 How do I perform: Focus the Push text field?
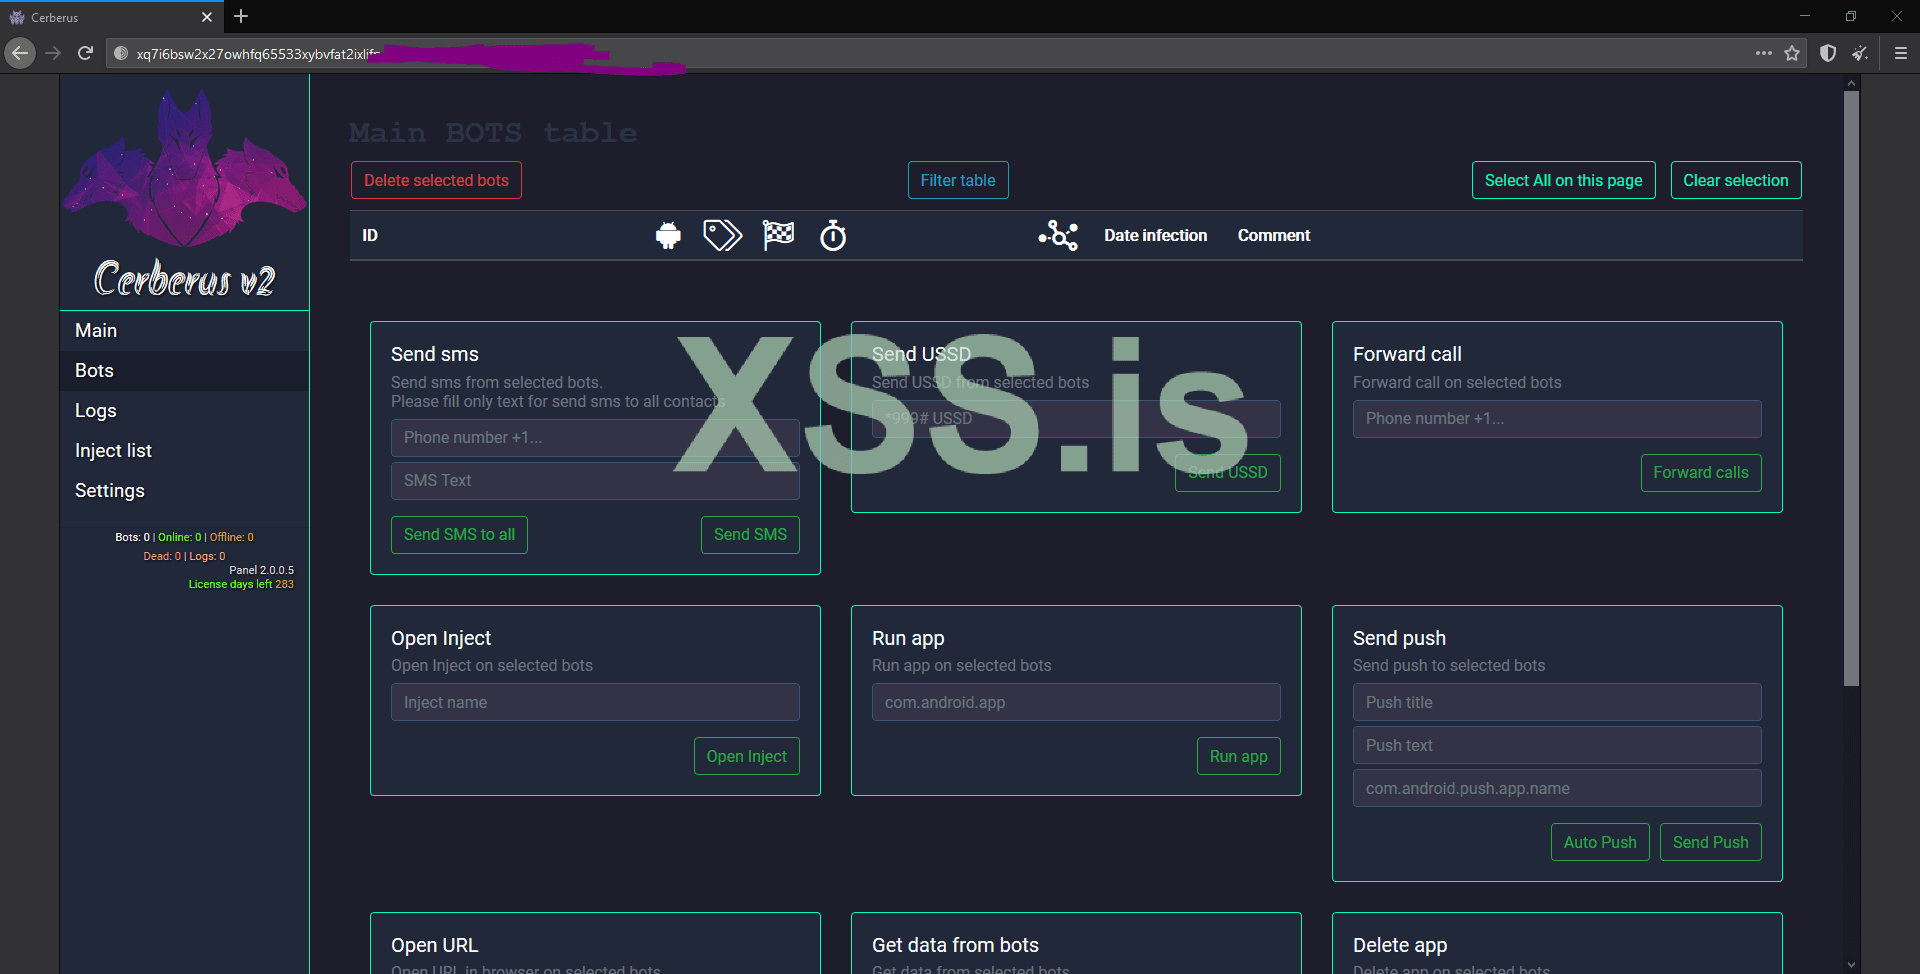point(1557,745)
